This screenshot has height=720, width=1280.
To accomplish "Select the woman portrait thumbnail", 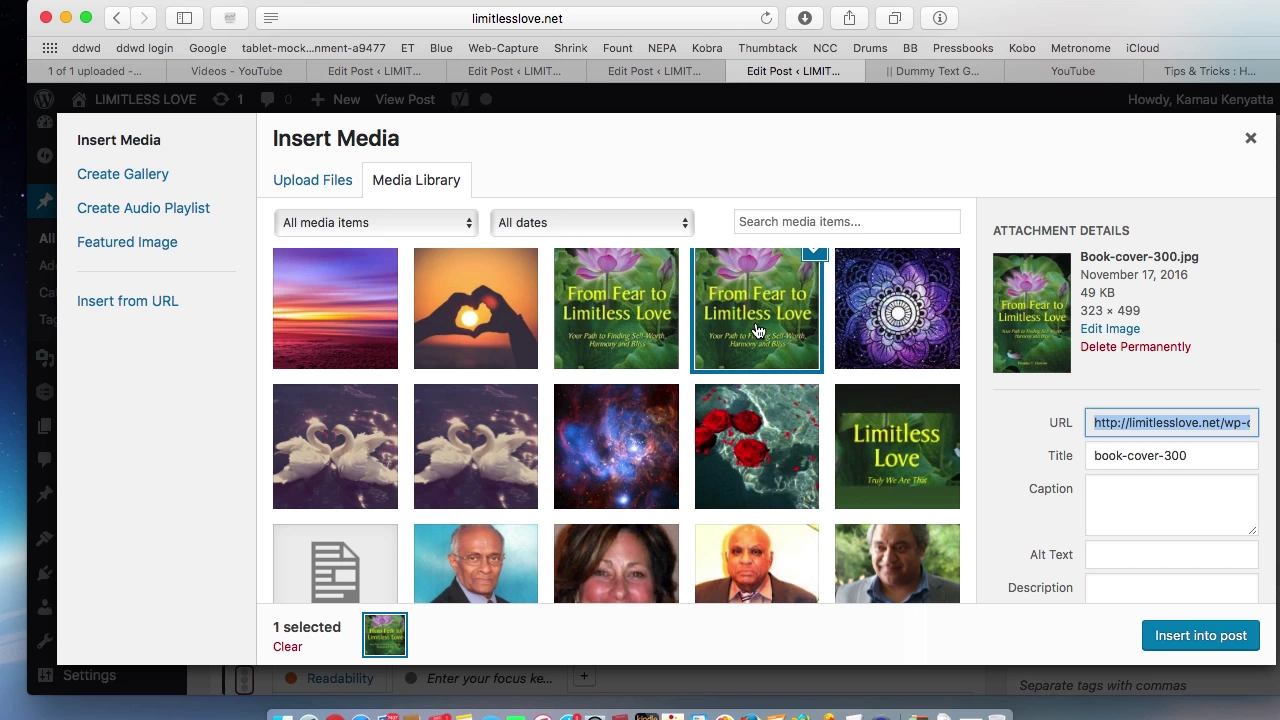I will (x=616, y=564).
